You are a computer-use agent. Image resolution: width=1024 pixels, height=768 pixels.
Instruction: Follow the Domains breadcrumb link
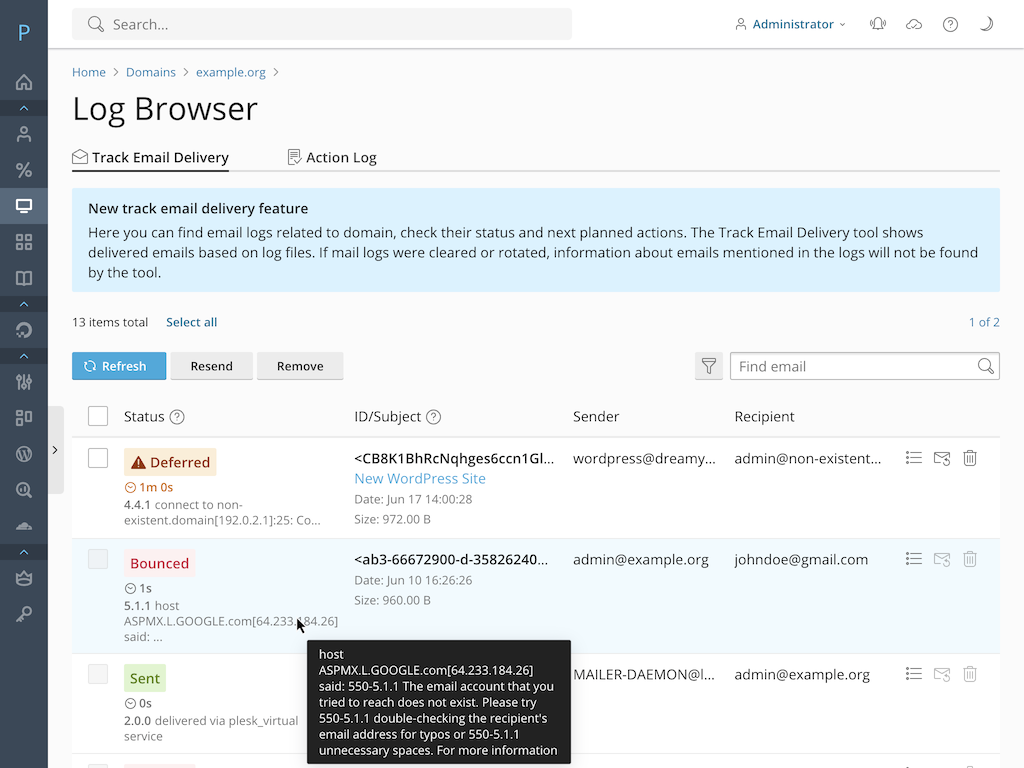click(x=151, y=72)
